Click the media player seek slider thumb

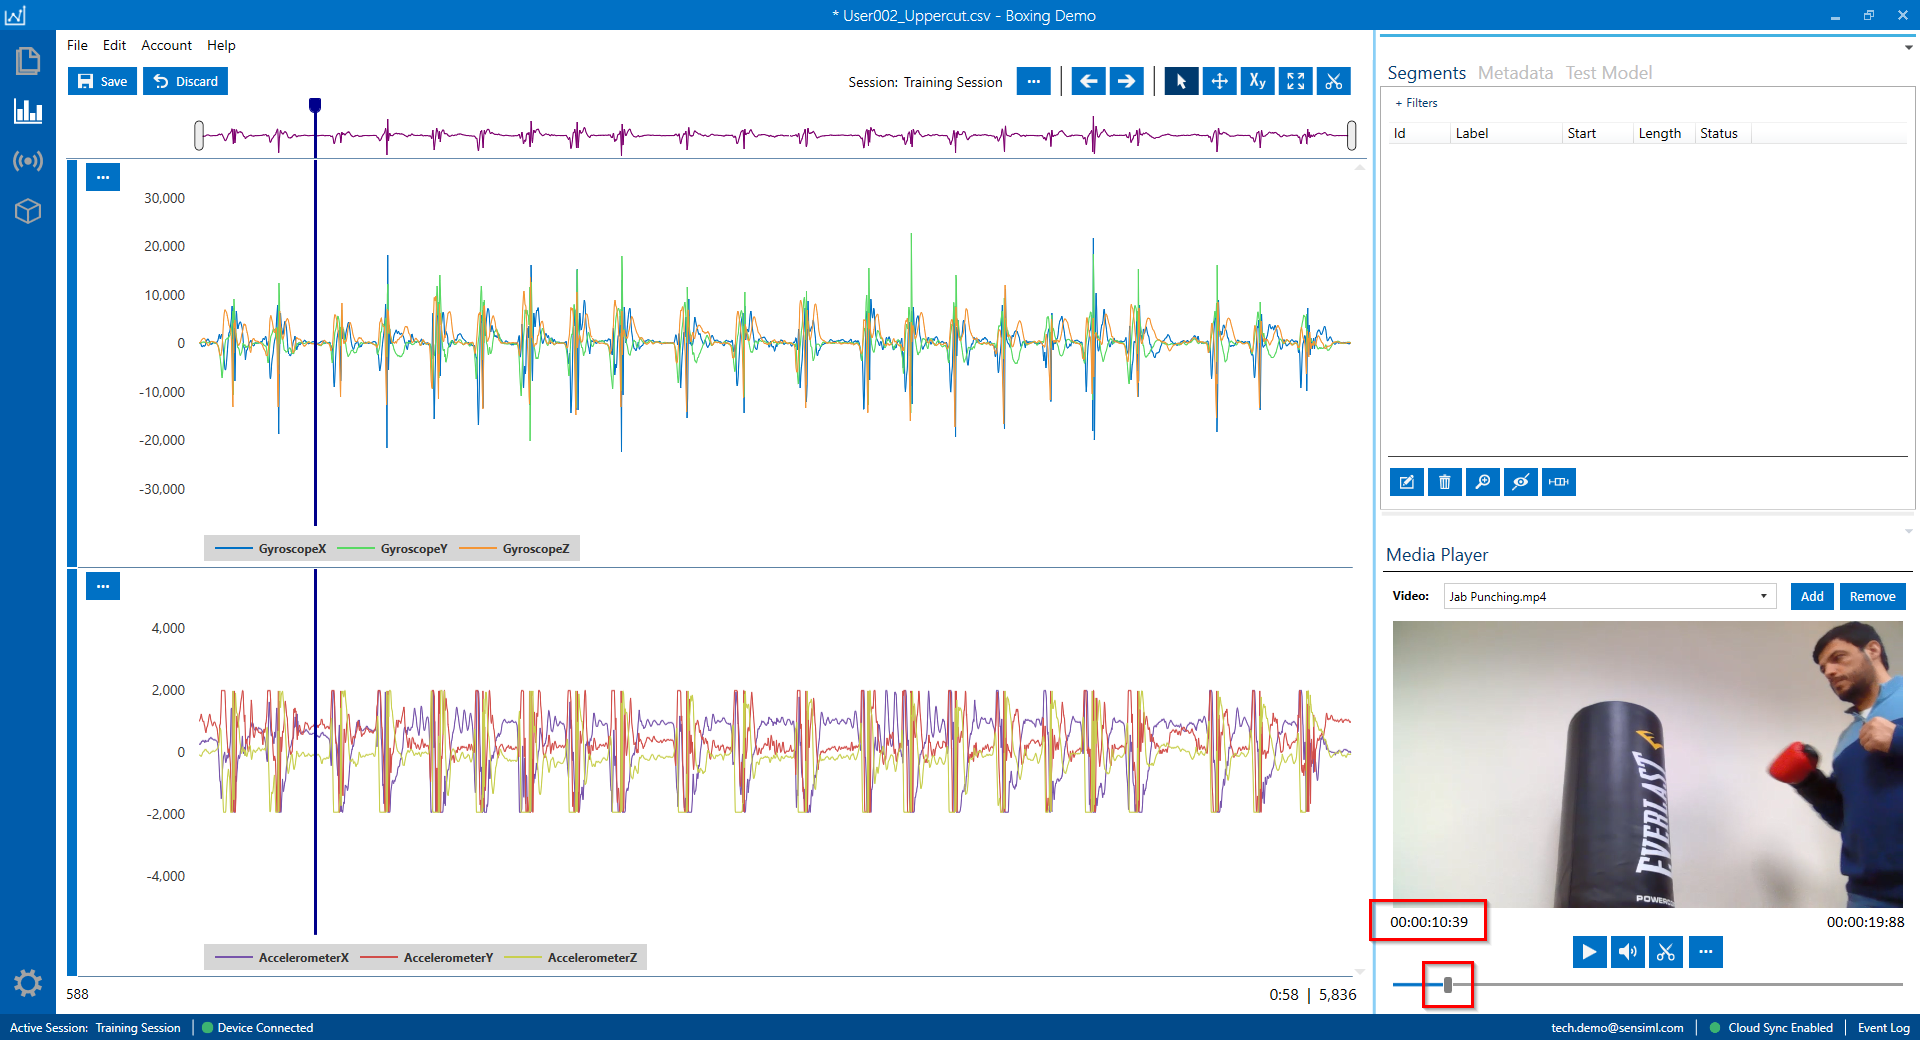pyautogui.click(x=1448, y=985)
